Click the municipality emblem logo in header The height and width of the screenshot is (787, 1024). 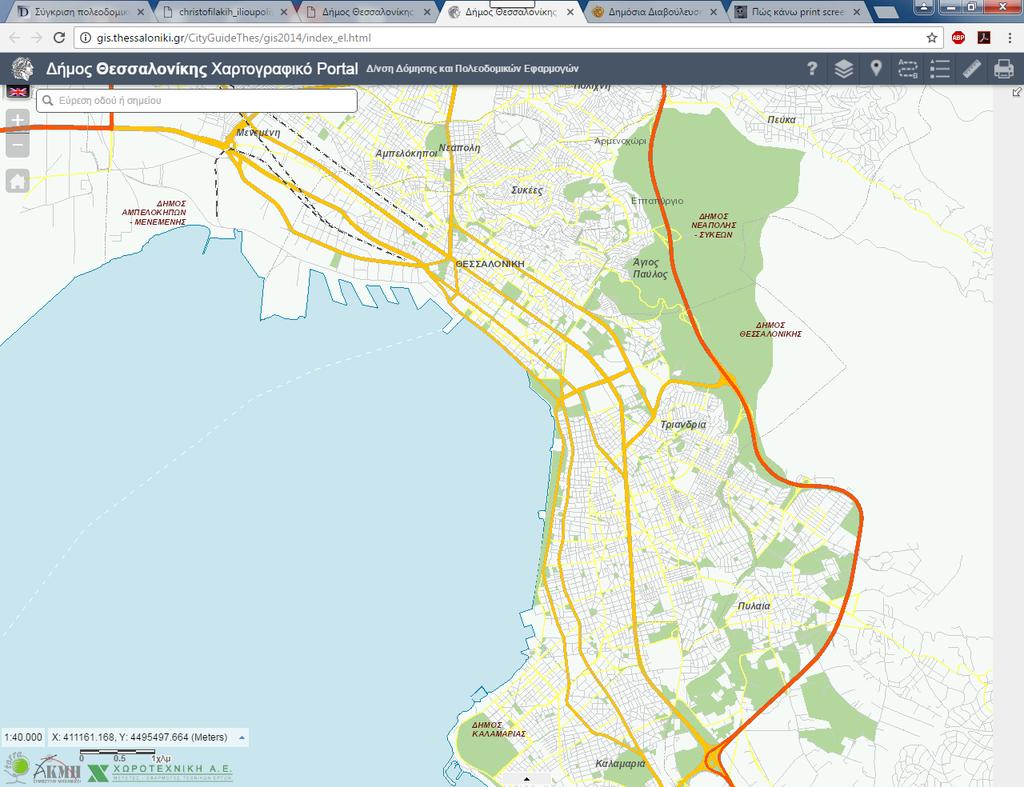pyautogui.click(x=23, y=69)
